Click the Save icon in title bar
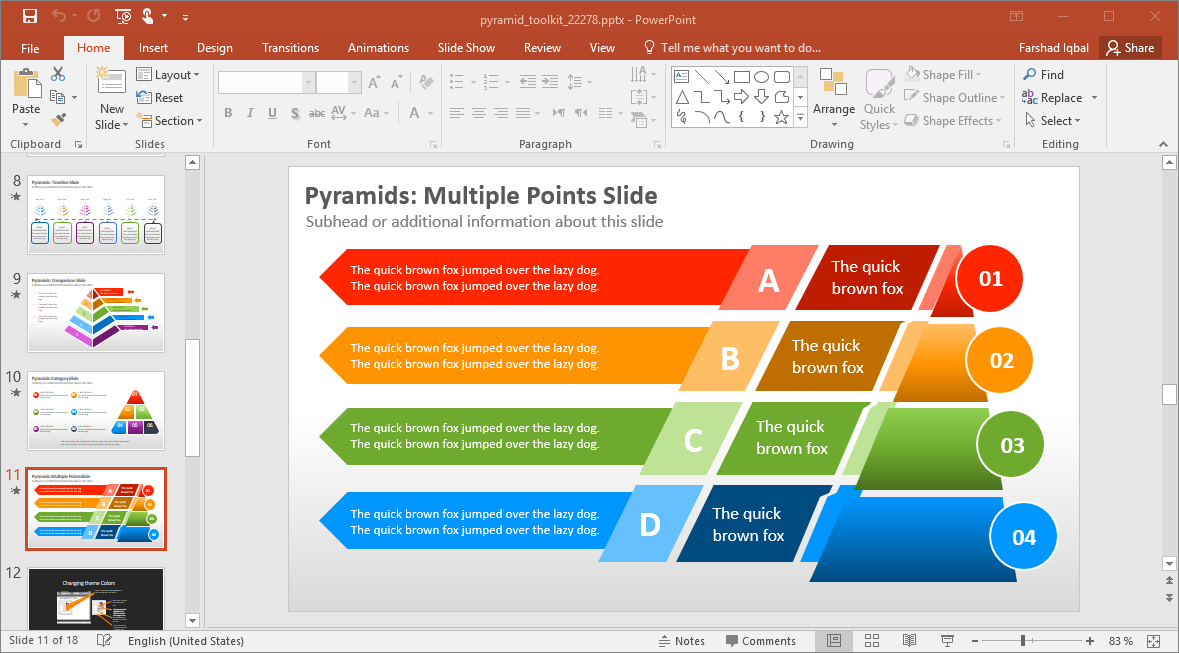This screenshot has width=1179, height=653. point(29,16)
